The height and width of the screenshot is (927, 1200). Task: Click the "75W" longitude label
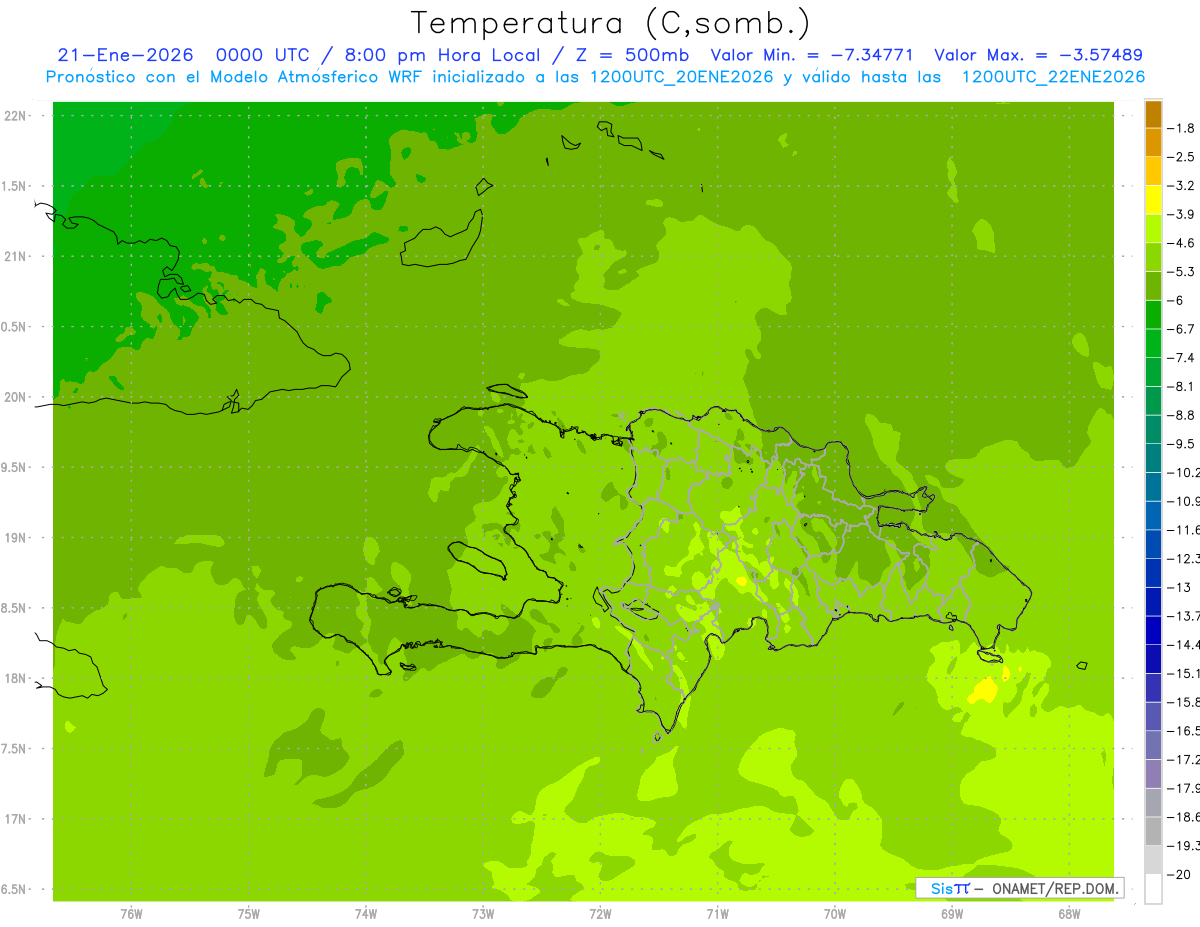[x=248, y=913]
